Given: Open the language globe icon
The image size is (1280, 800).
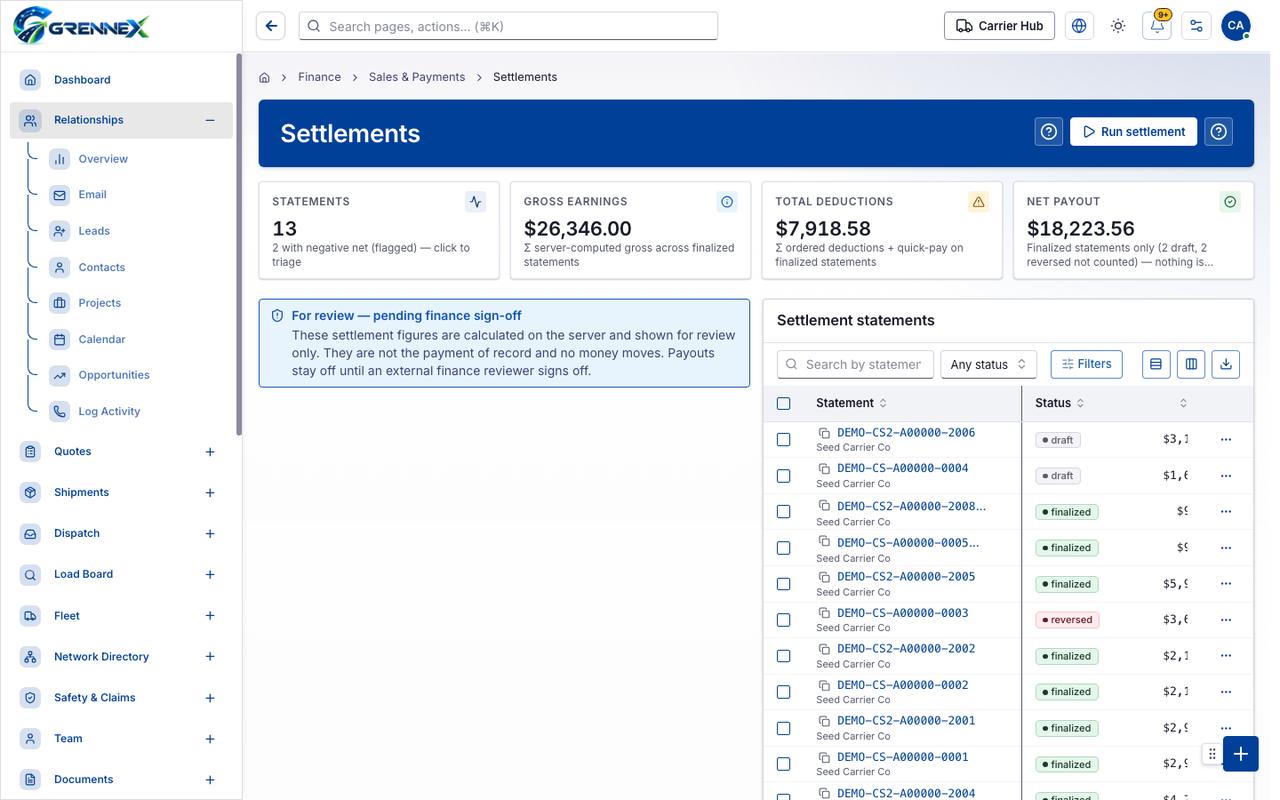Looking at the screenshot, I should (1079, 26).
